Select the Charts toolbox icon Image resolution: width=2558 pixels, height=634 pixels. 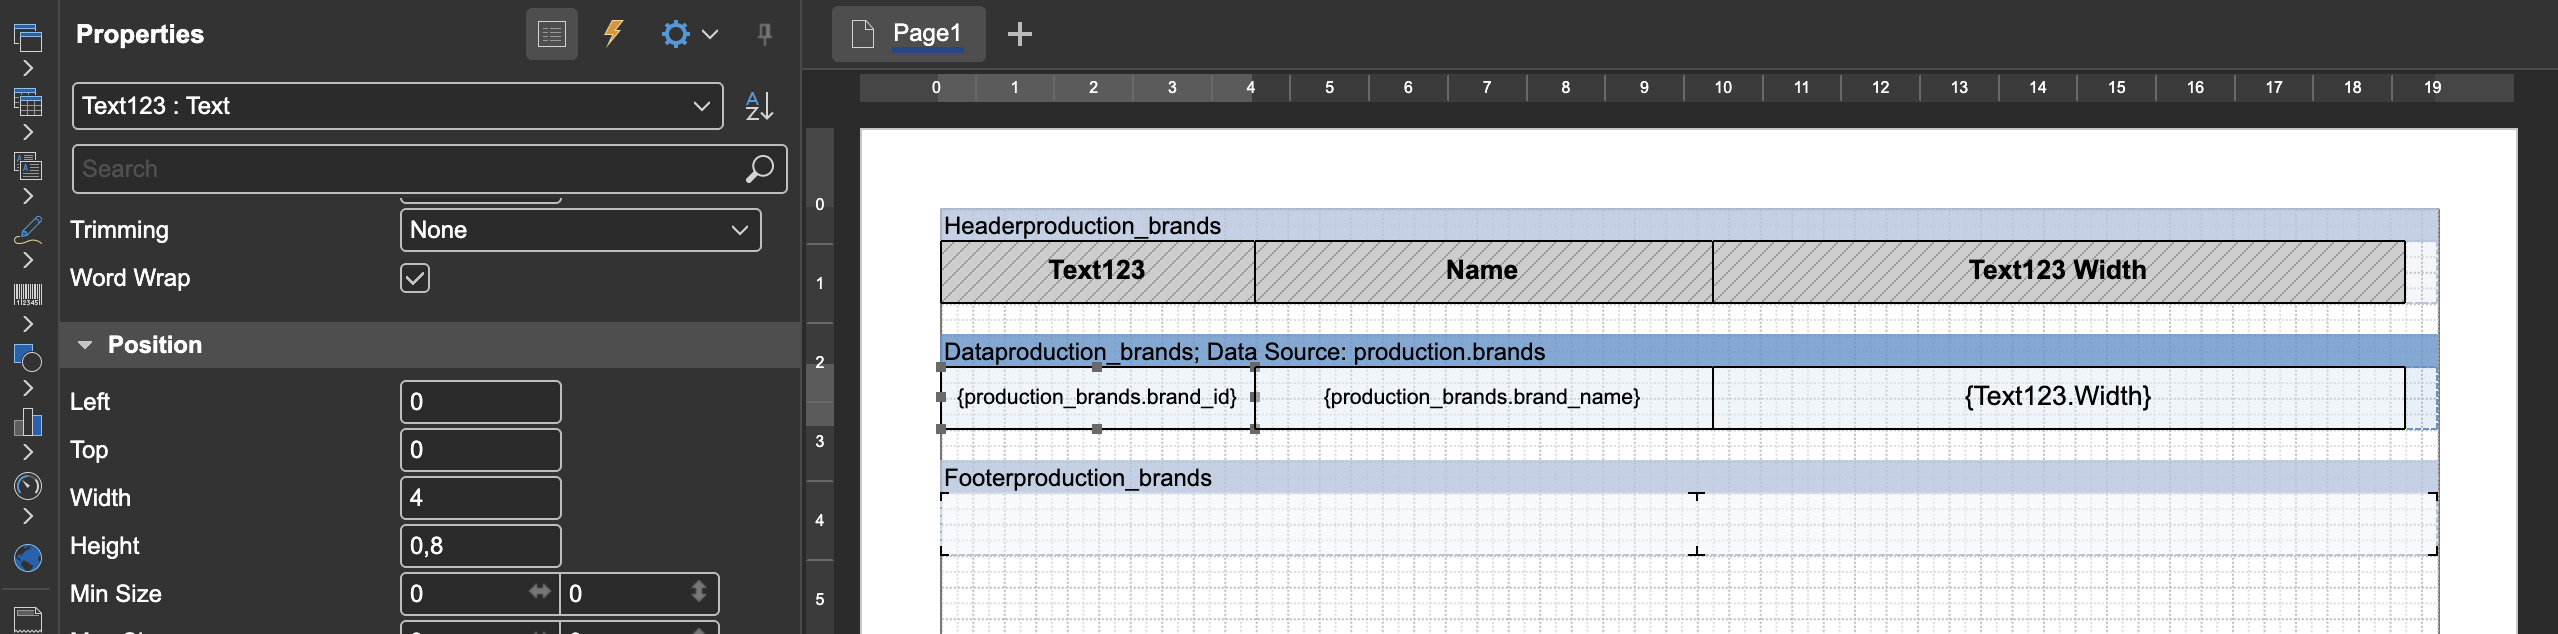click(x=28, y=421)
